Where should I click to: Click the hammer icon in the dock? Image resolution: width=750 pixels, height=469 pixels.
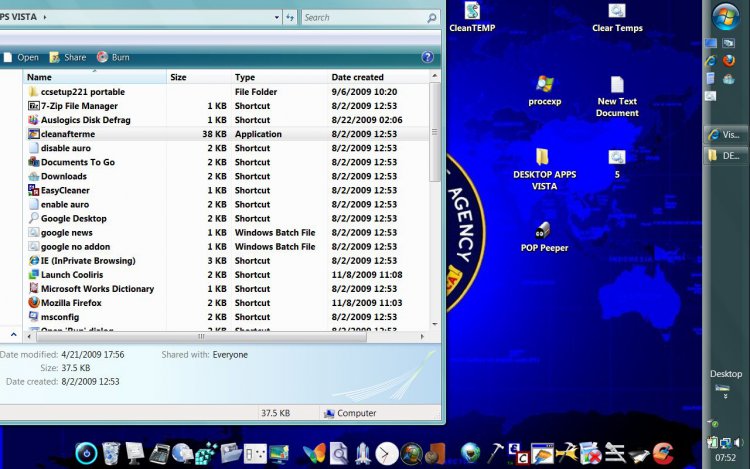pos(495,453)
